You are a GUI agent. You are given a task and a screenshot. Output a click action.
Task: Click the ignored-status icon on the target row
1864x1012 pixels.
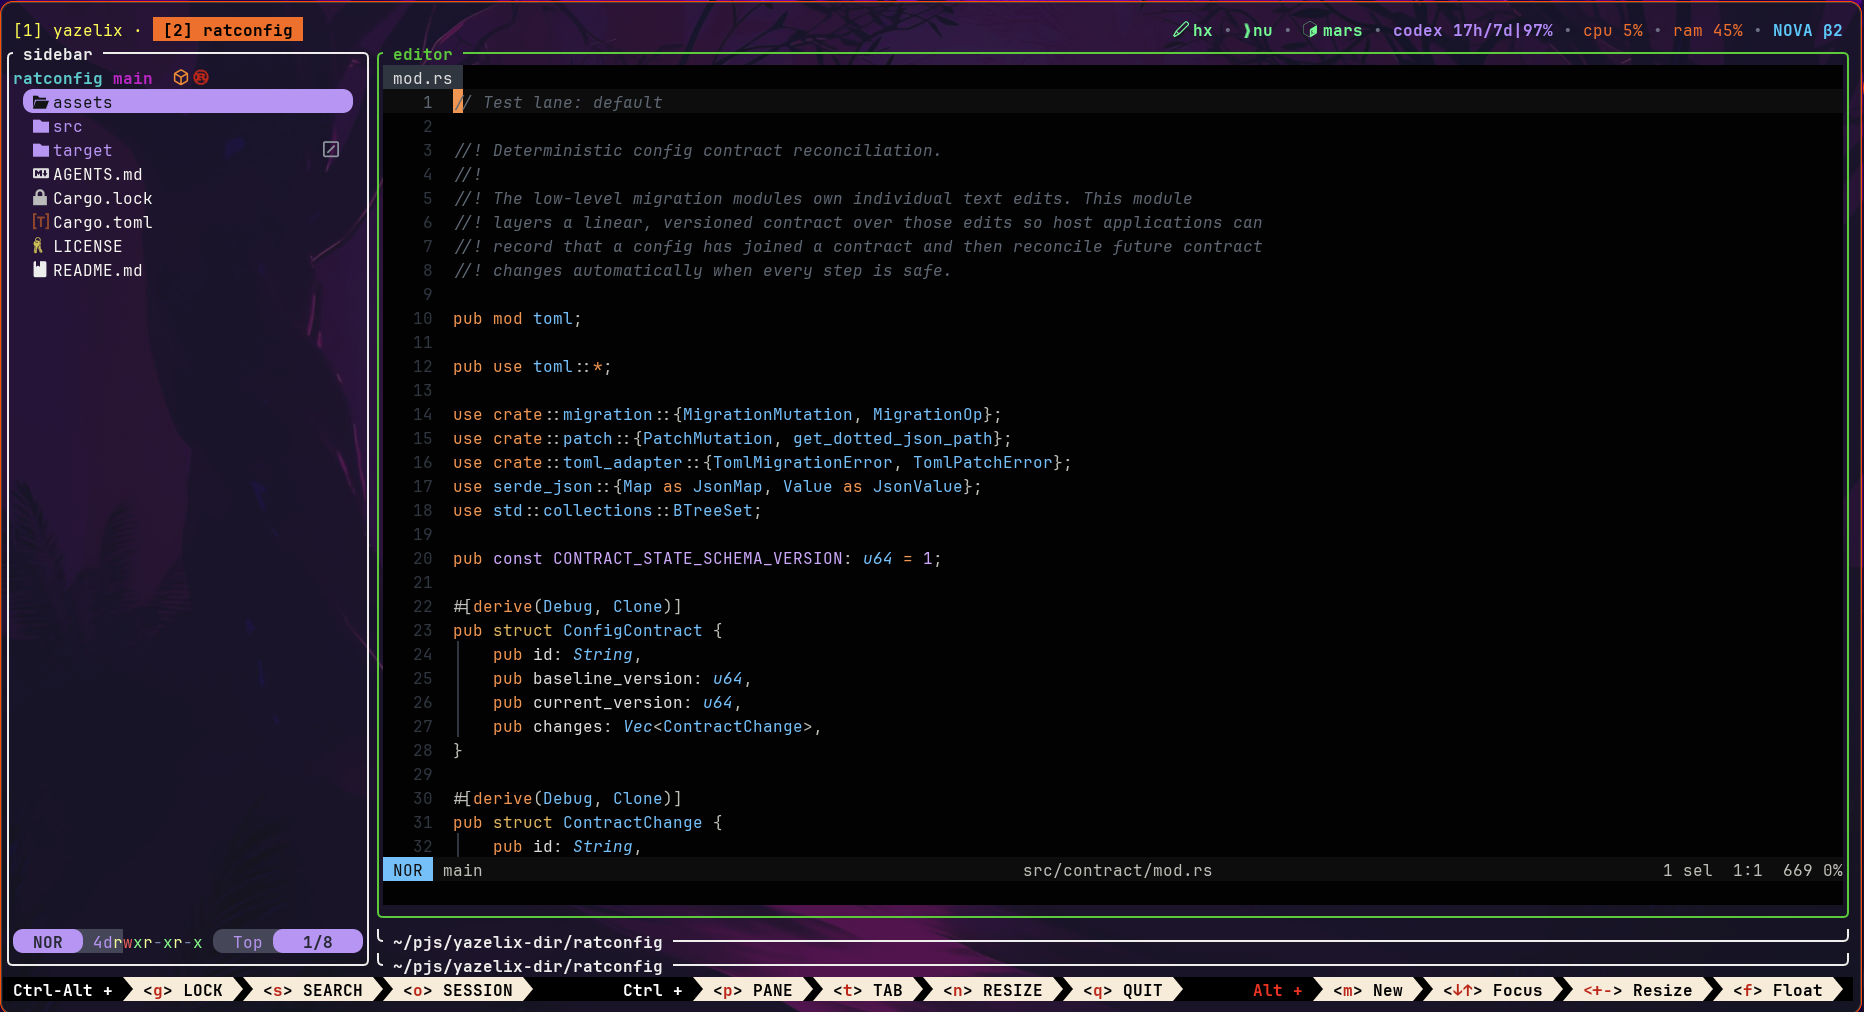(331, 149)
